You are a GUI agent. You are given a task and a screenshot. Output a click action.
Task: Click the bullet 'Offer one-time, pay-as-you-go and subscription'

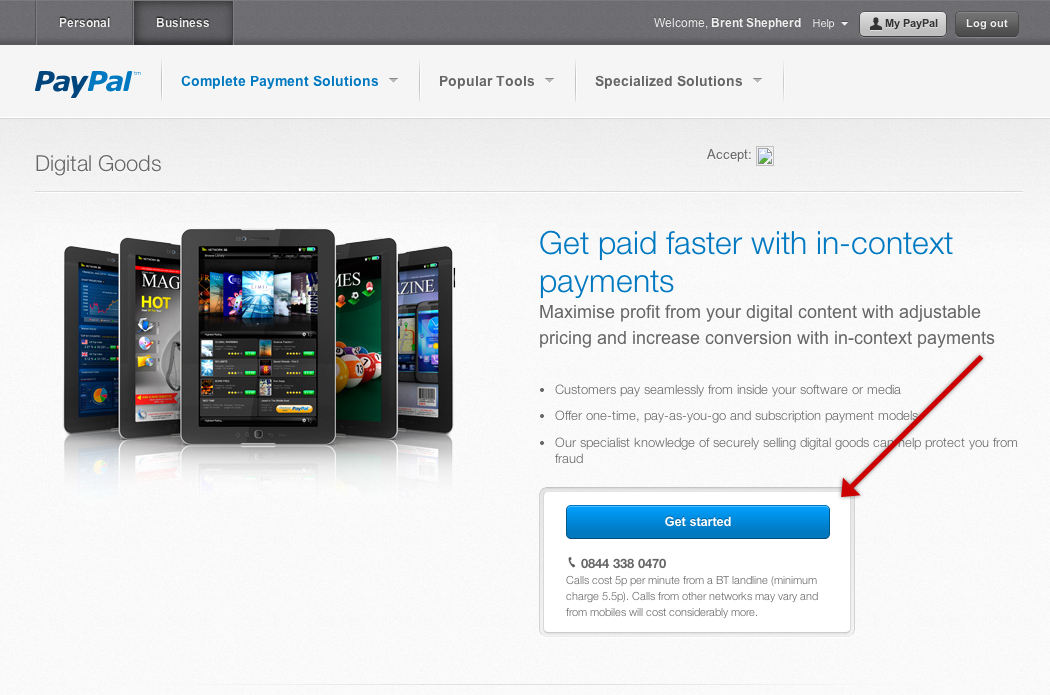tap(736, 416)
